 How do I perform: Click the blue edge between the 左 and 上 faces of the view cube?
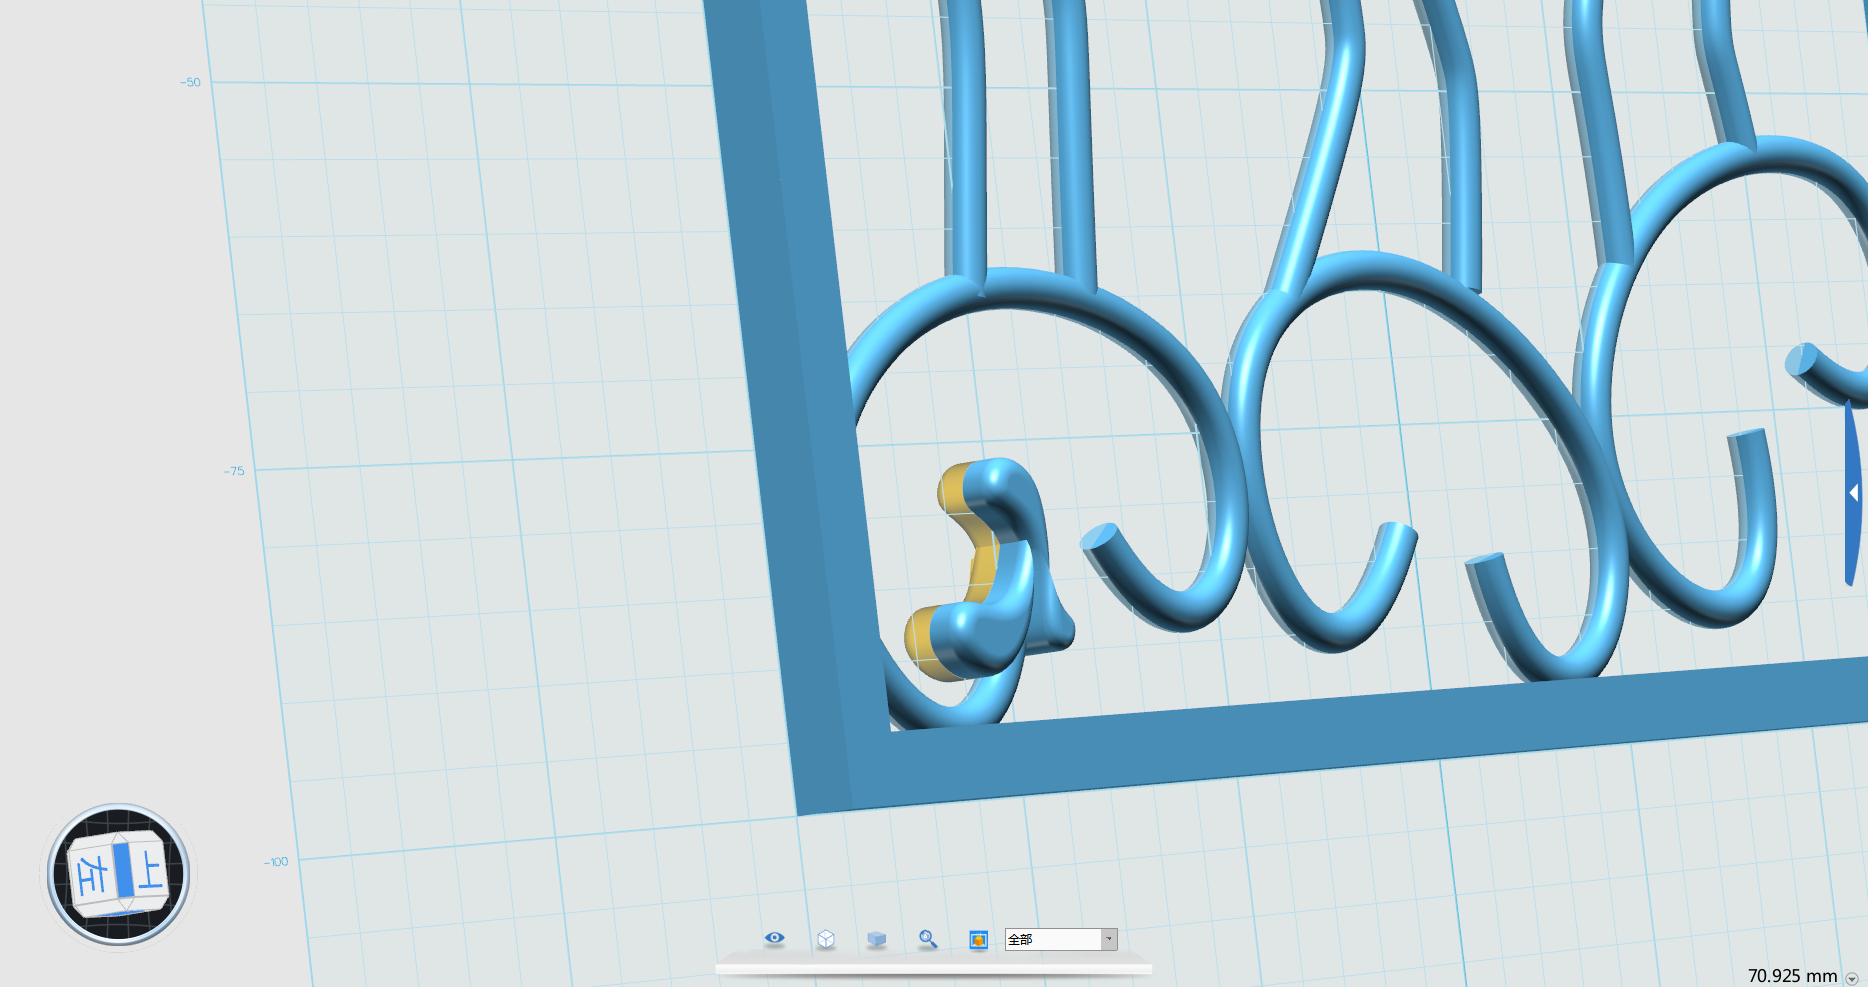(x=123, y=870)
